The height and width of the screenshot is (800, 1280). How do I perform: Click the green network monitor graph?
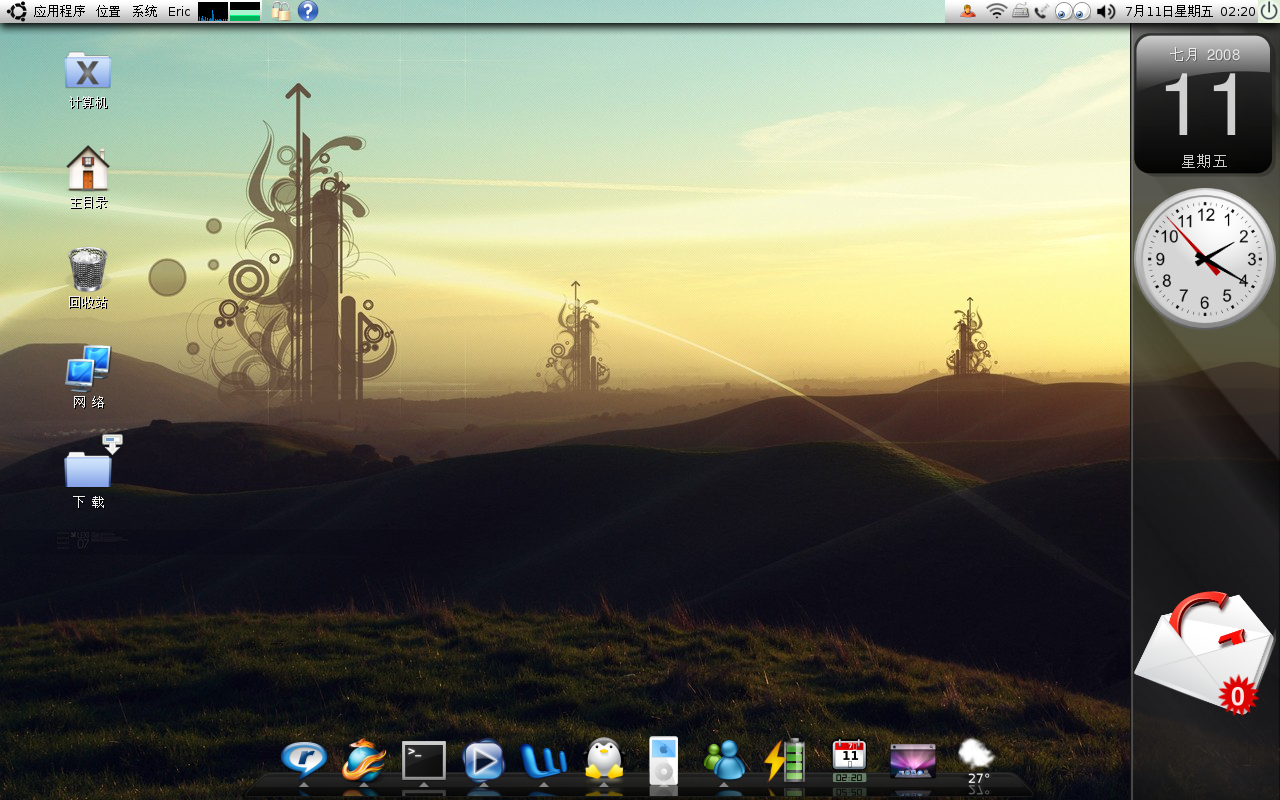pos(245,11)
